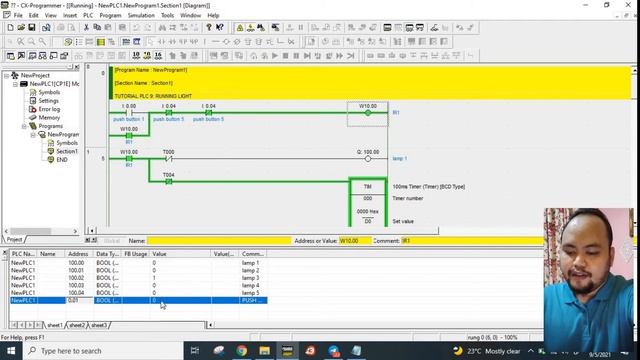Viewport: 640px width, 360px height.
Task: Click the Name input field
Action: pyautogui.click(x=219, y=241)
